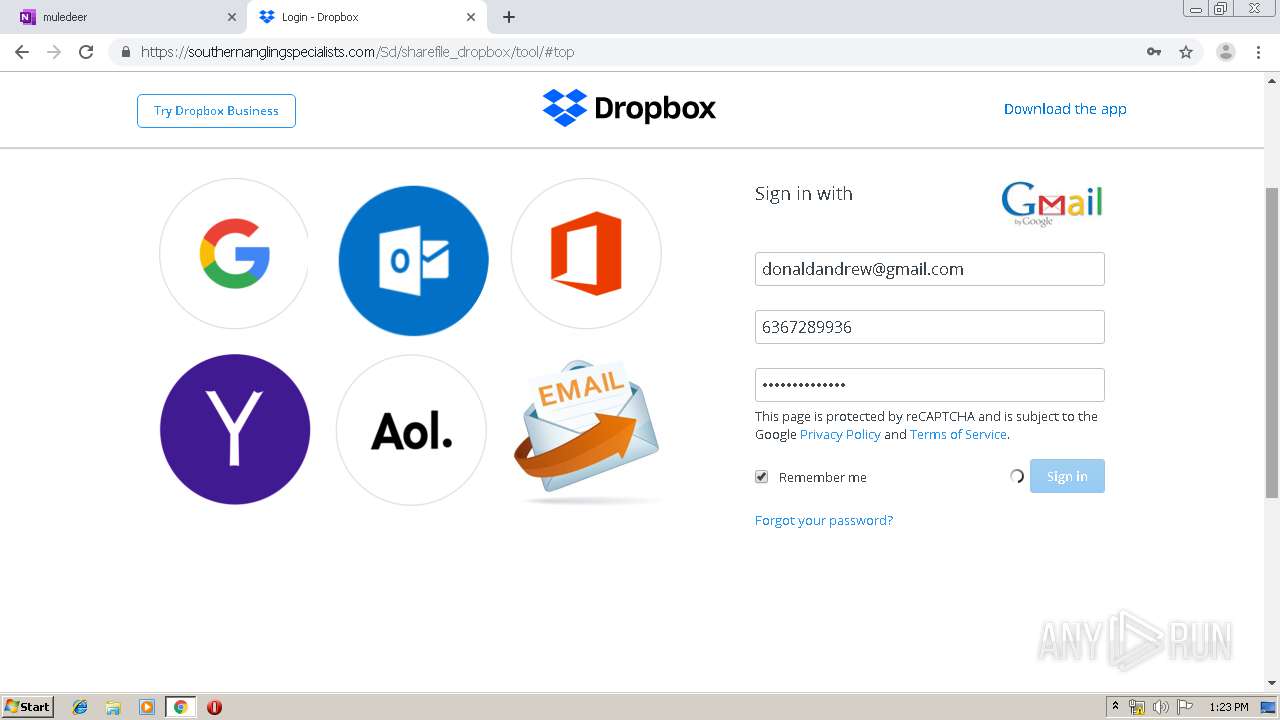Screen dimensions: 1280x720
Task: Open Internet Explorer from the taskbar
Action: click(81, 707)
